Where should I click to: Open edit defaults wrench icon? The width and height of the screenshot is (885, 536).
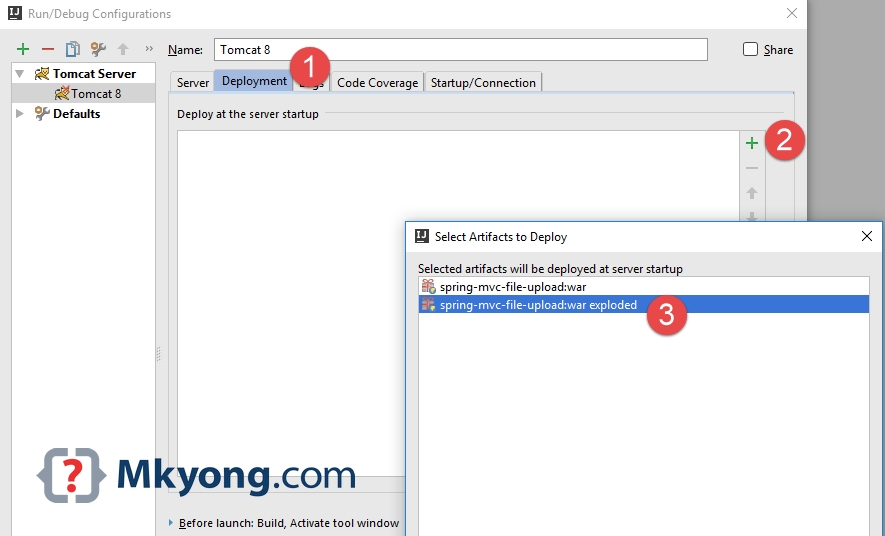click(98, 49)
